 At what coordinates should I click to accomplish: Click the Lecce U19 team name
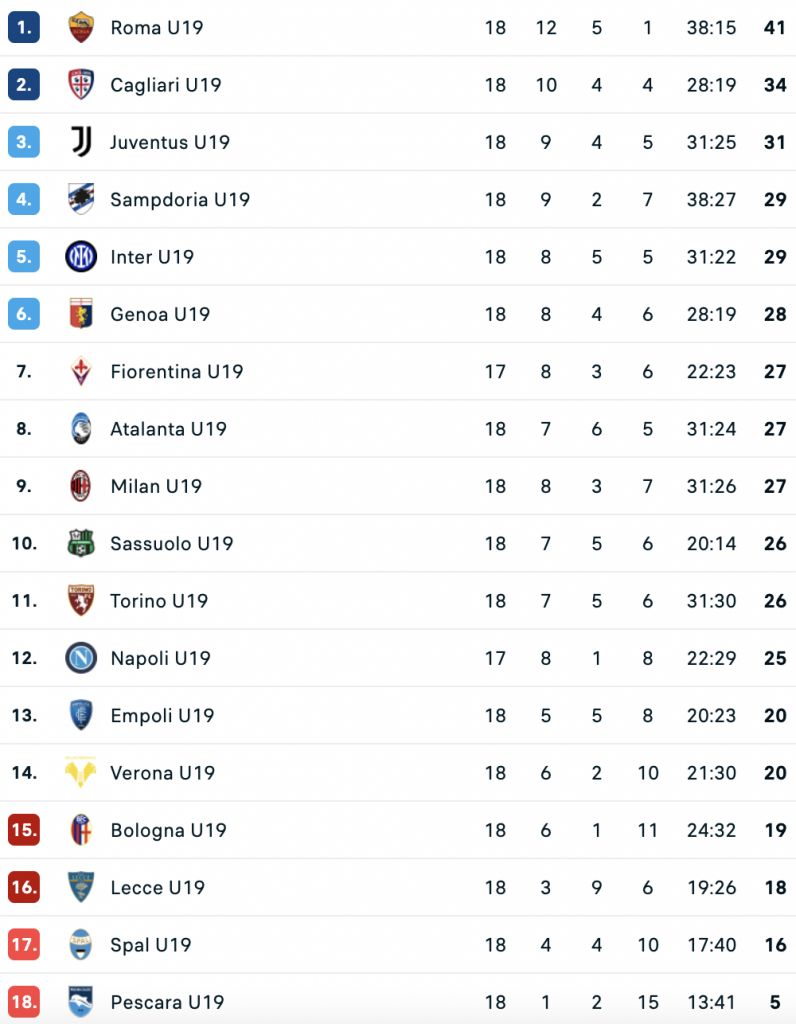tap(157, 888)
